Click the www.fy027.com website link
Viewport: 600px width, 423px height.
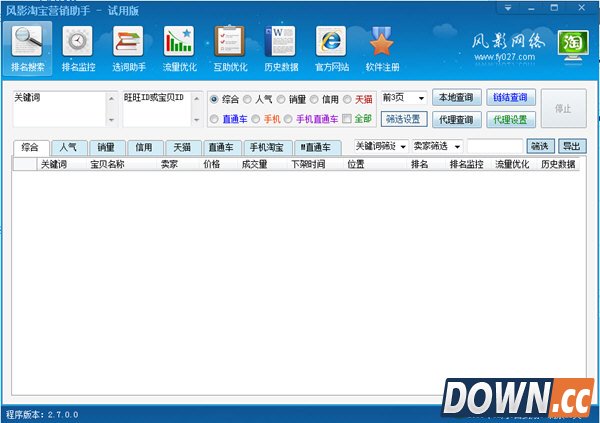pos(505,57)
